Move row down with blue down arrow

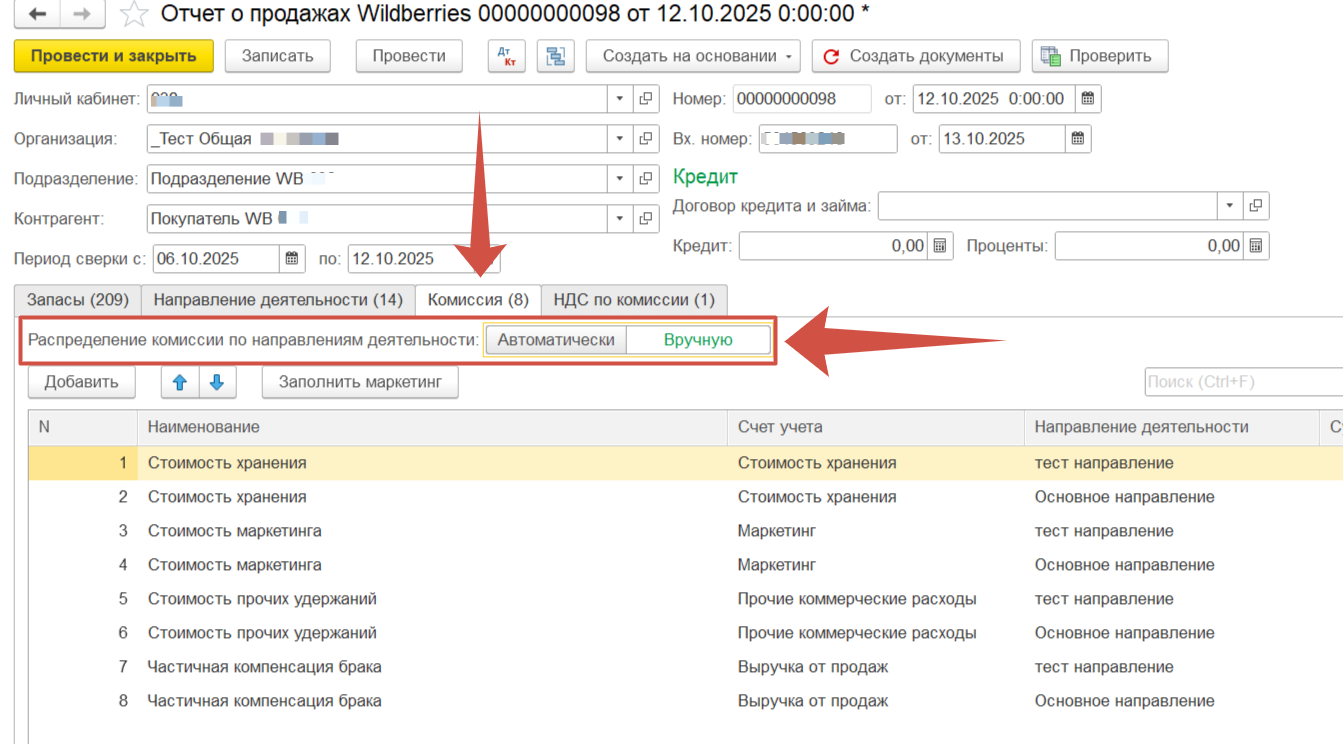click(x=217, y=382)
